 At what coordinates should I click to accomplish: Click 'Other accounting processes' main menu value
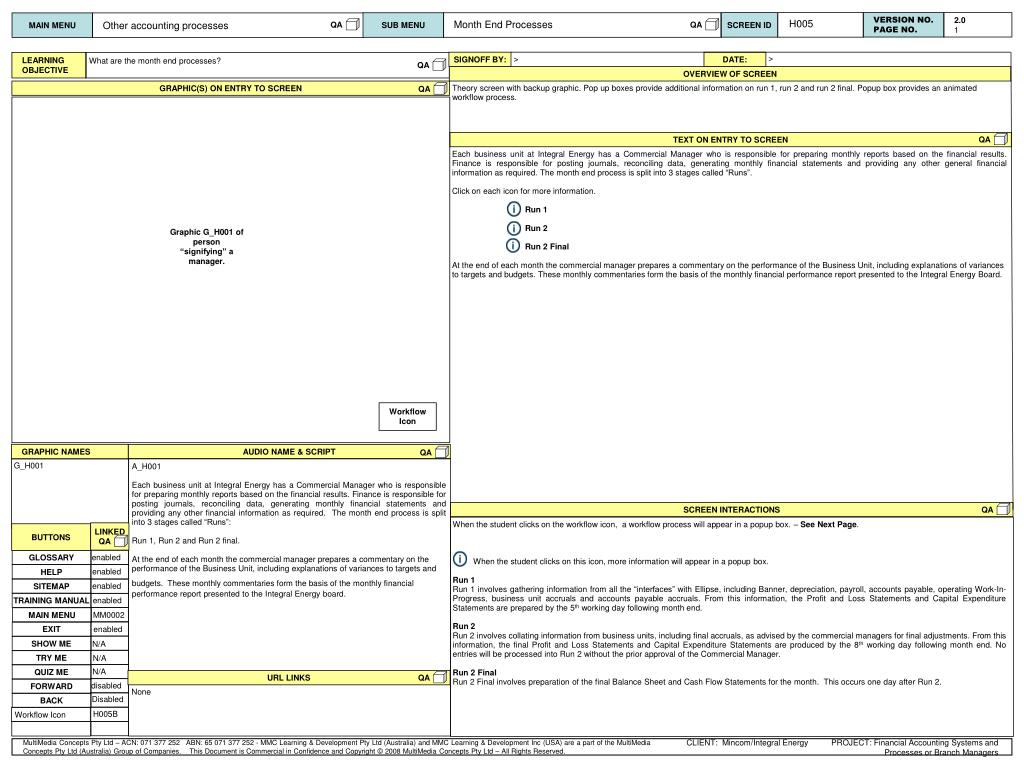click(x=166, y=25)
